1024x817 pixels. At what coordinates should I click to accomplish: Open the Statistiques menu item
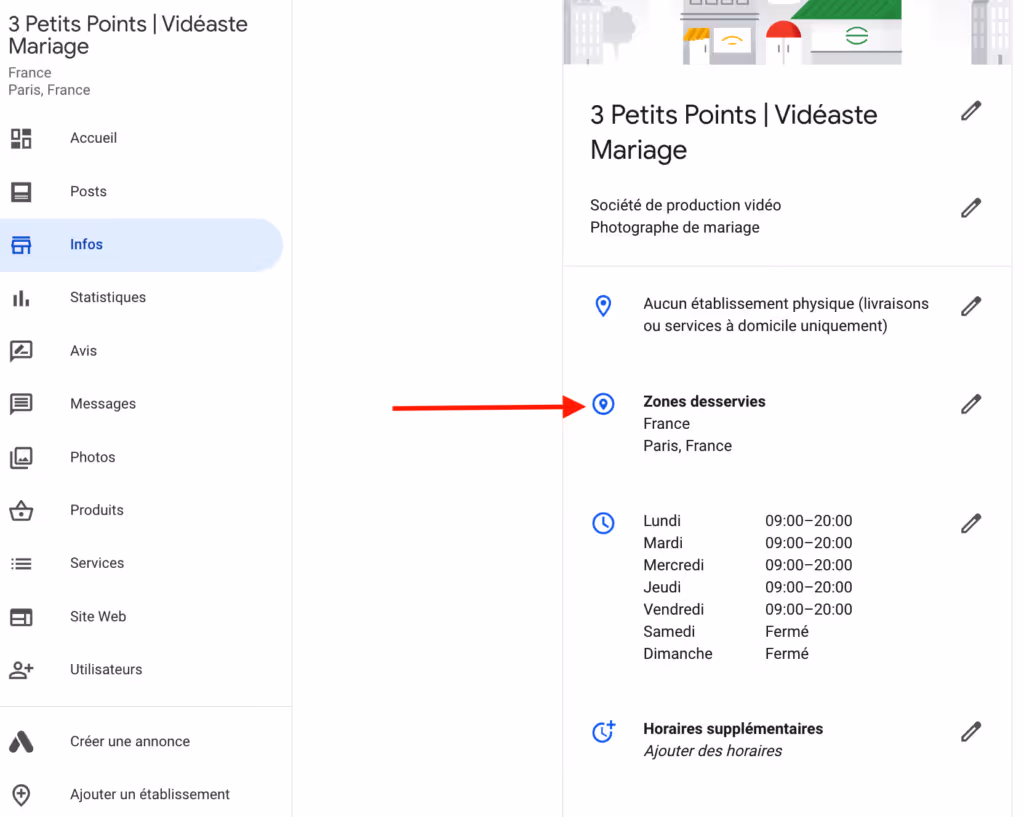(141, 298)
